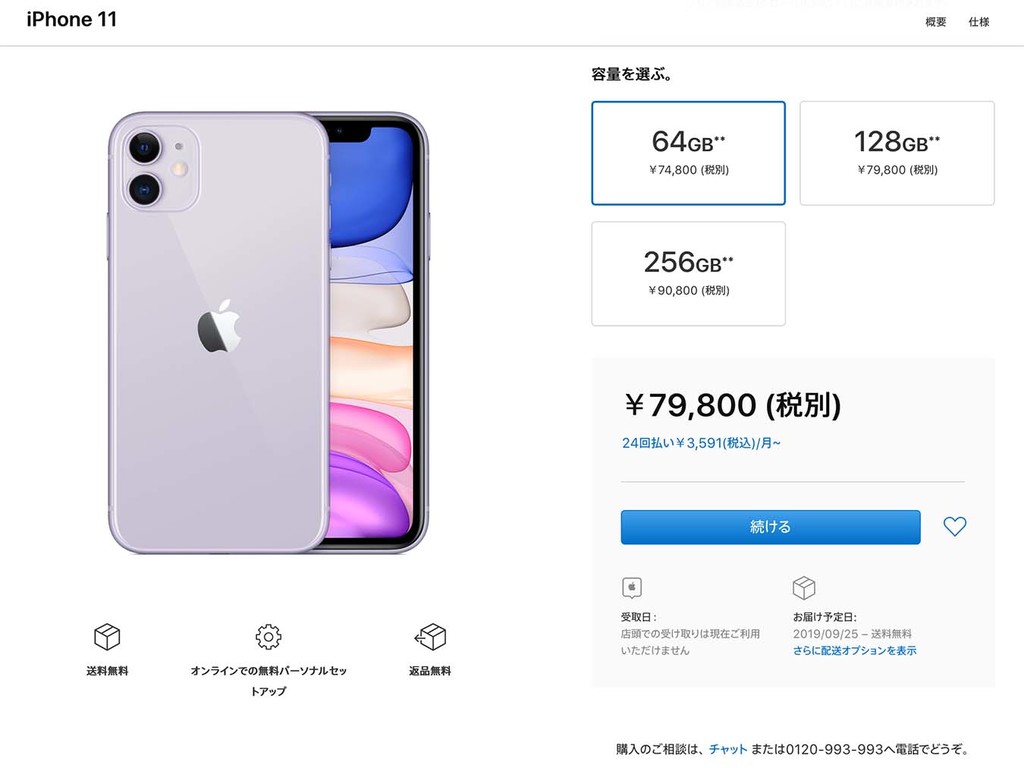Image resolution: width=1024 pixels, height=768 pixels.
Task: Select the 128GB capacity option
Action: pos(897,153)
